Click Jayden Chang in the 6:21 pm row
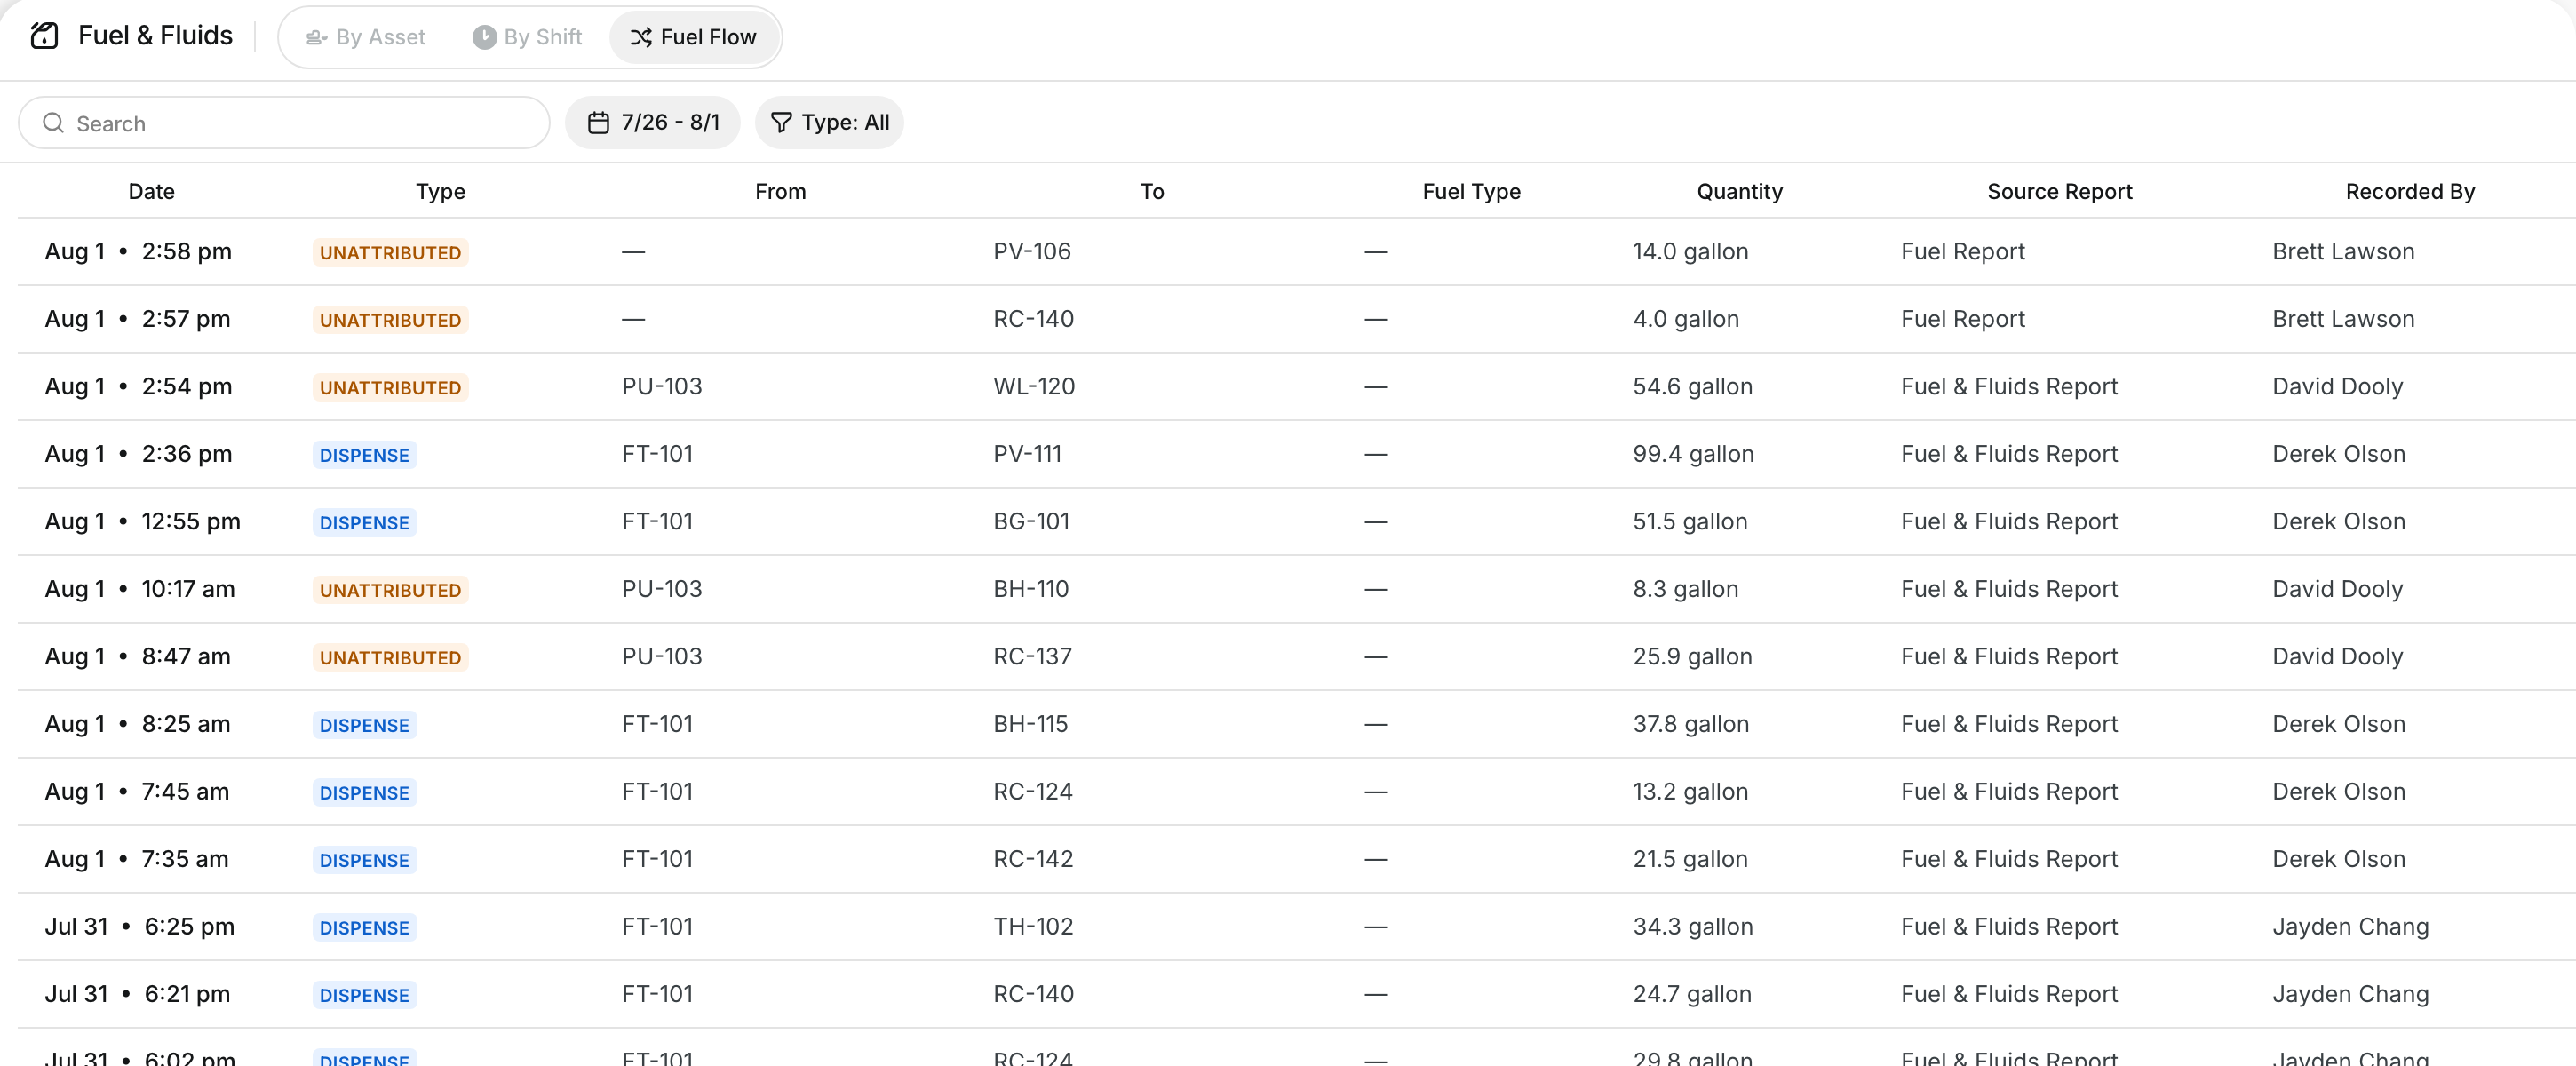 2350,995
